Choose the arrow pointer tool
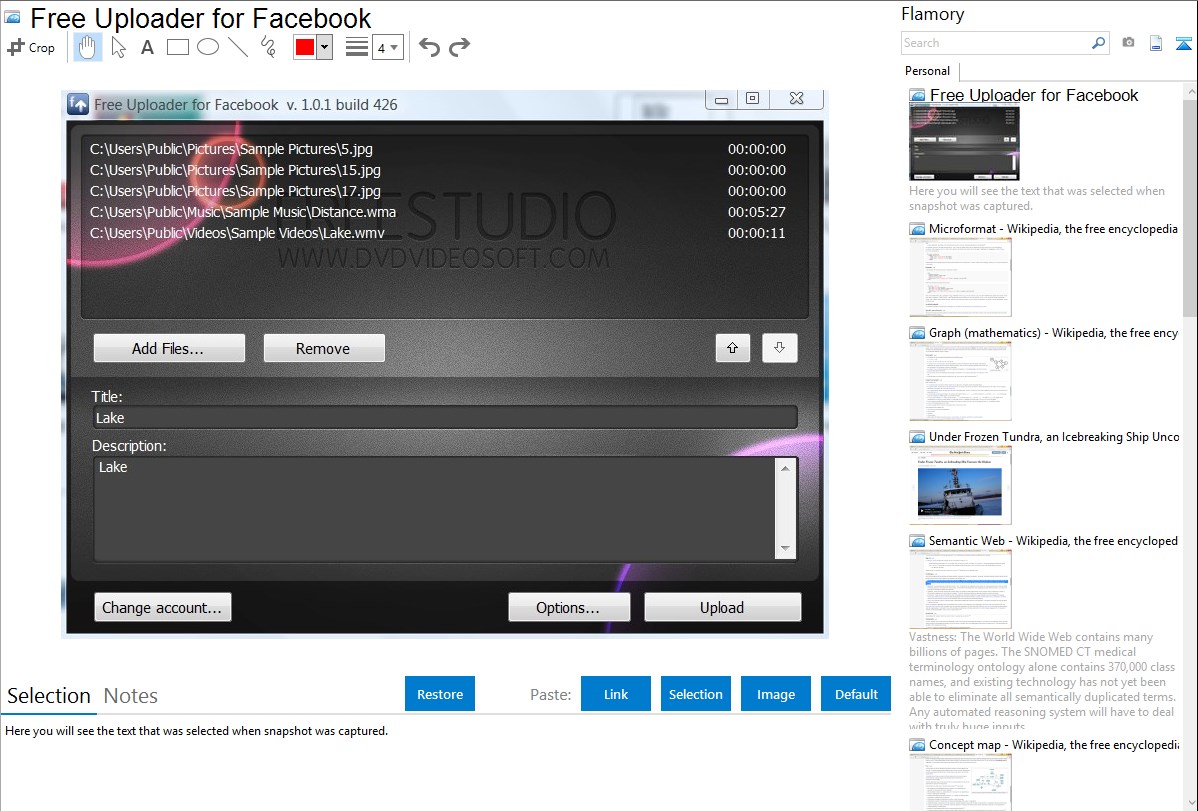 118,47
